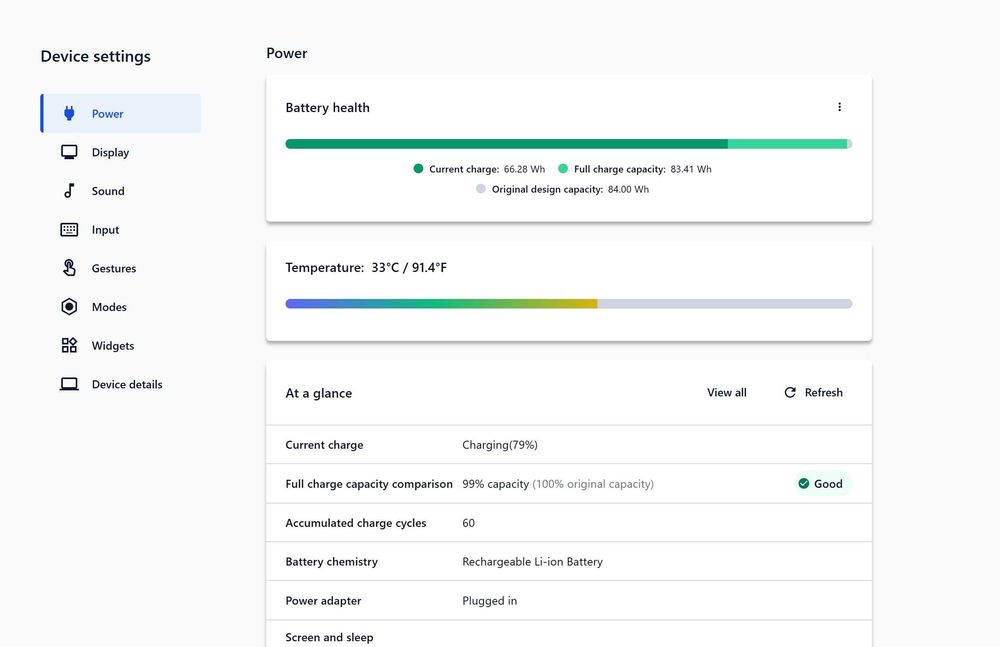1000x647 pixels.
Task: Select the Current charge row
Action: pos(568,445)
